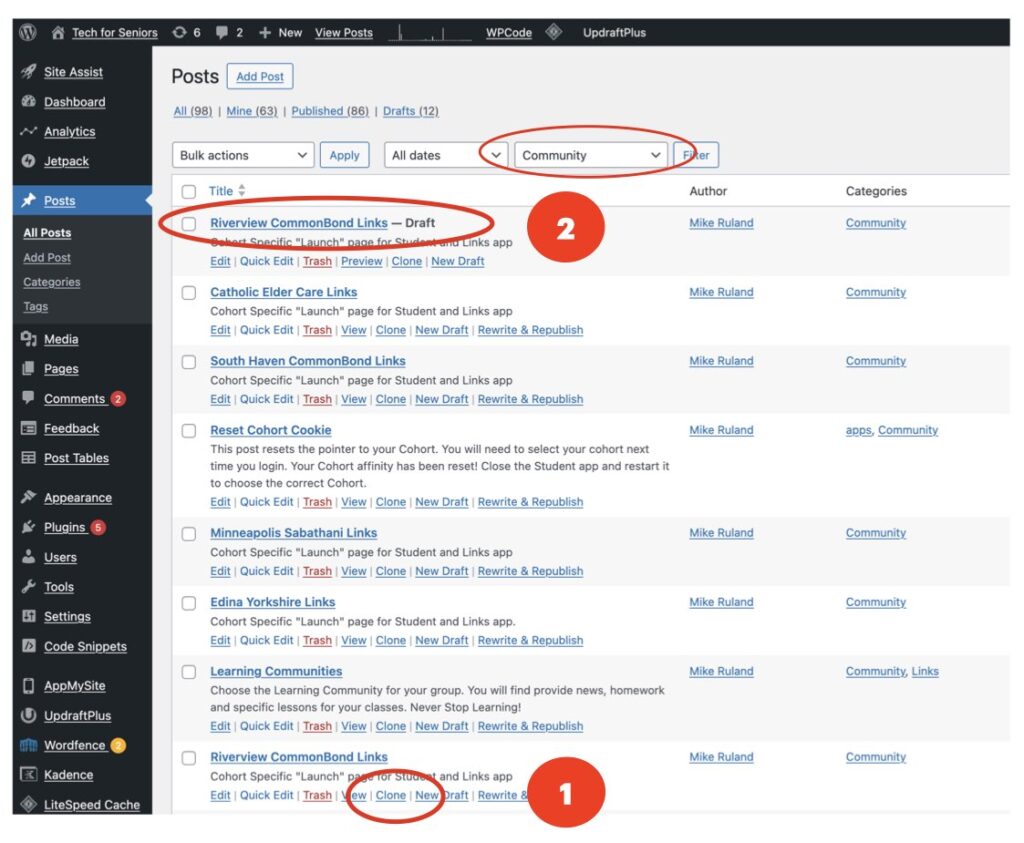The height and width of the screenshot is (843, 1024).
Task: Click Mike Ruland author link for Edina Yorkshire
Action: [x=721, y=602]
